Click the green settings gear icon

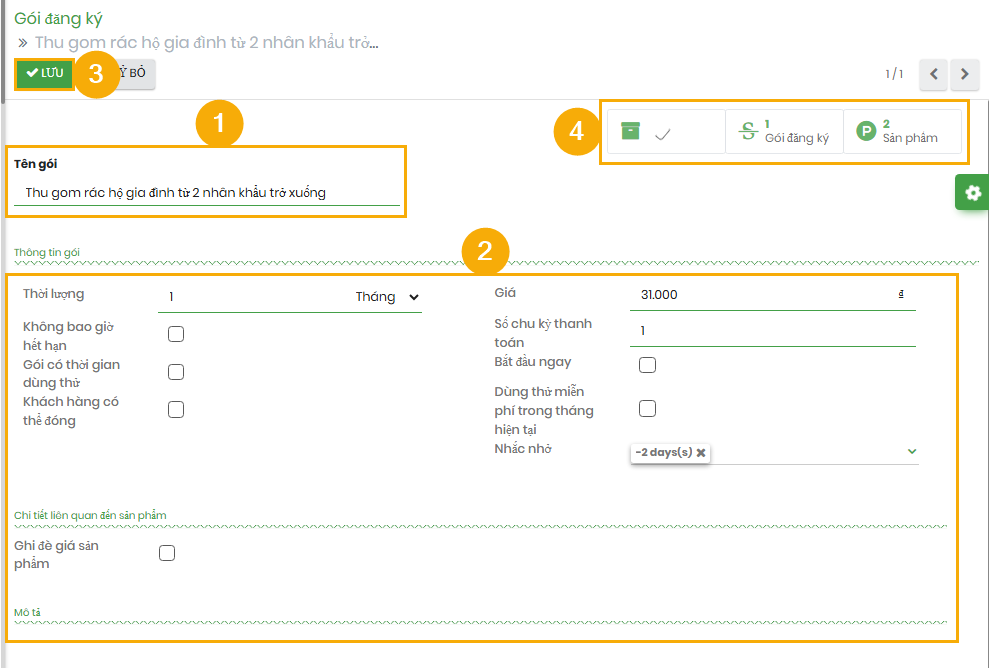click(972, 192)
